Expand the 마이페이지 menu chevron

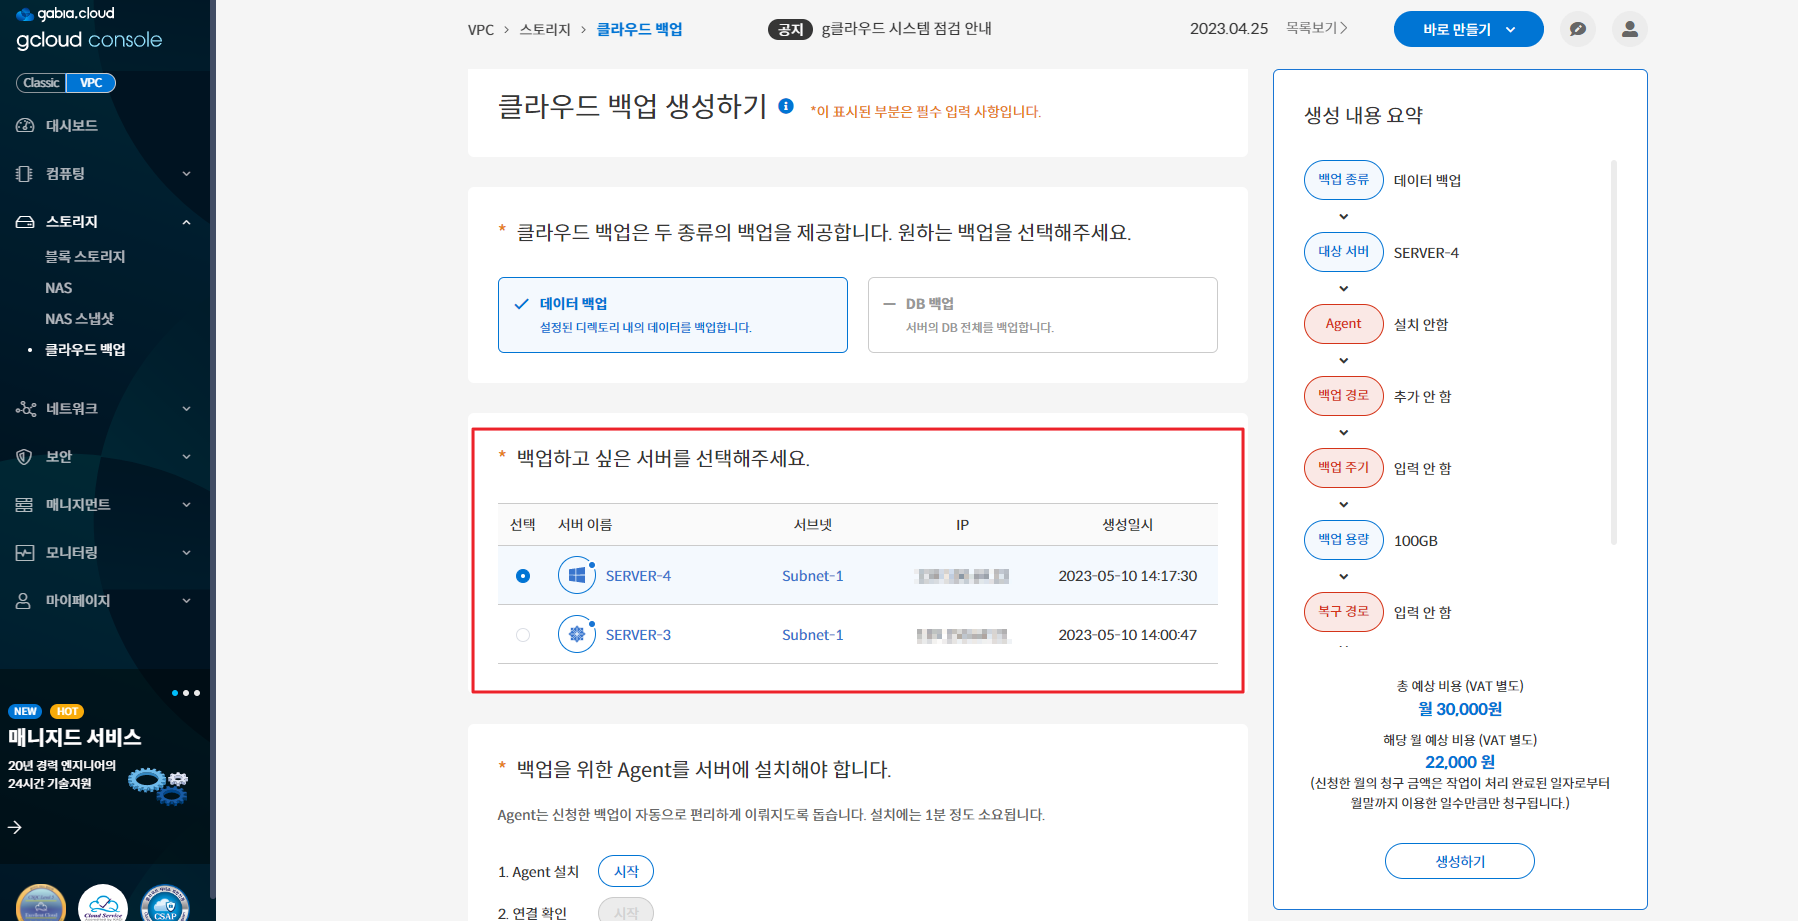186,601
